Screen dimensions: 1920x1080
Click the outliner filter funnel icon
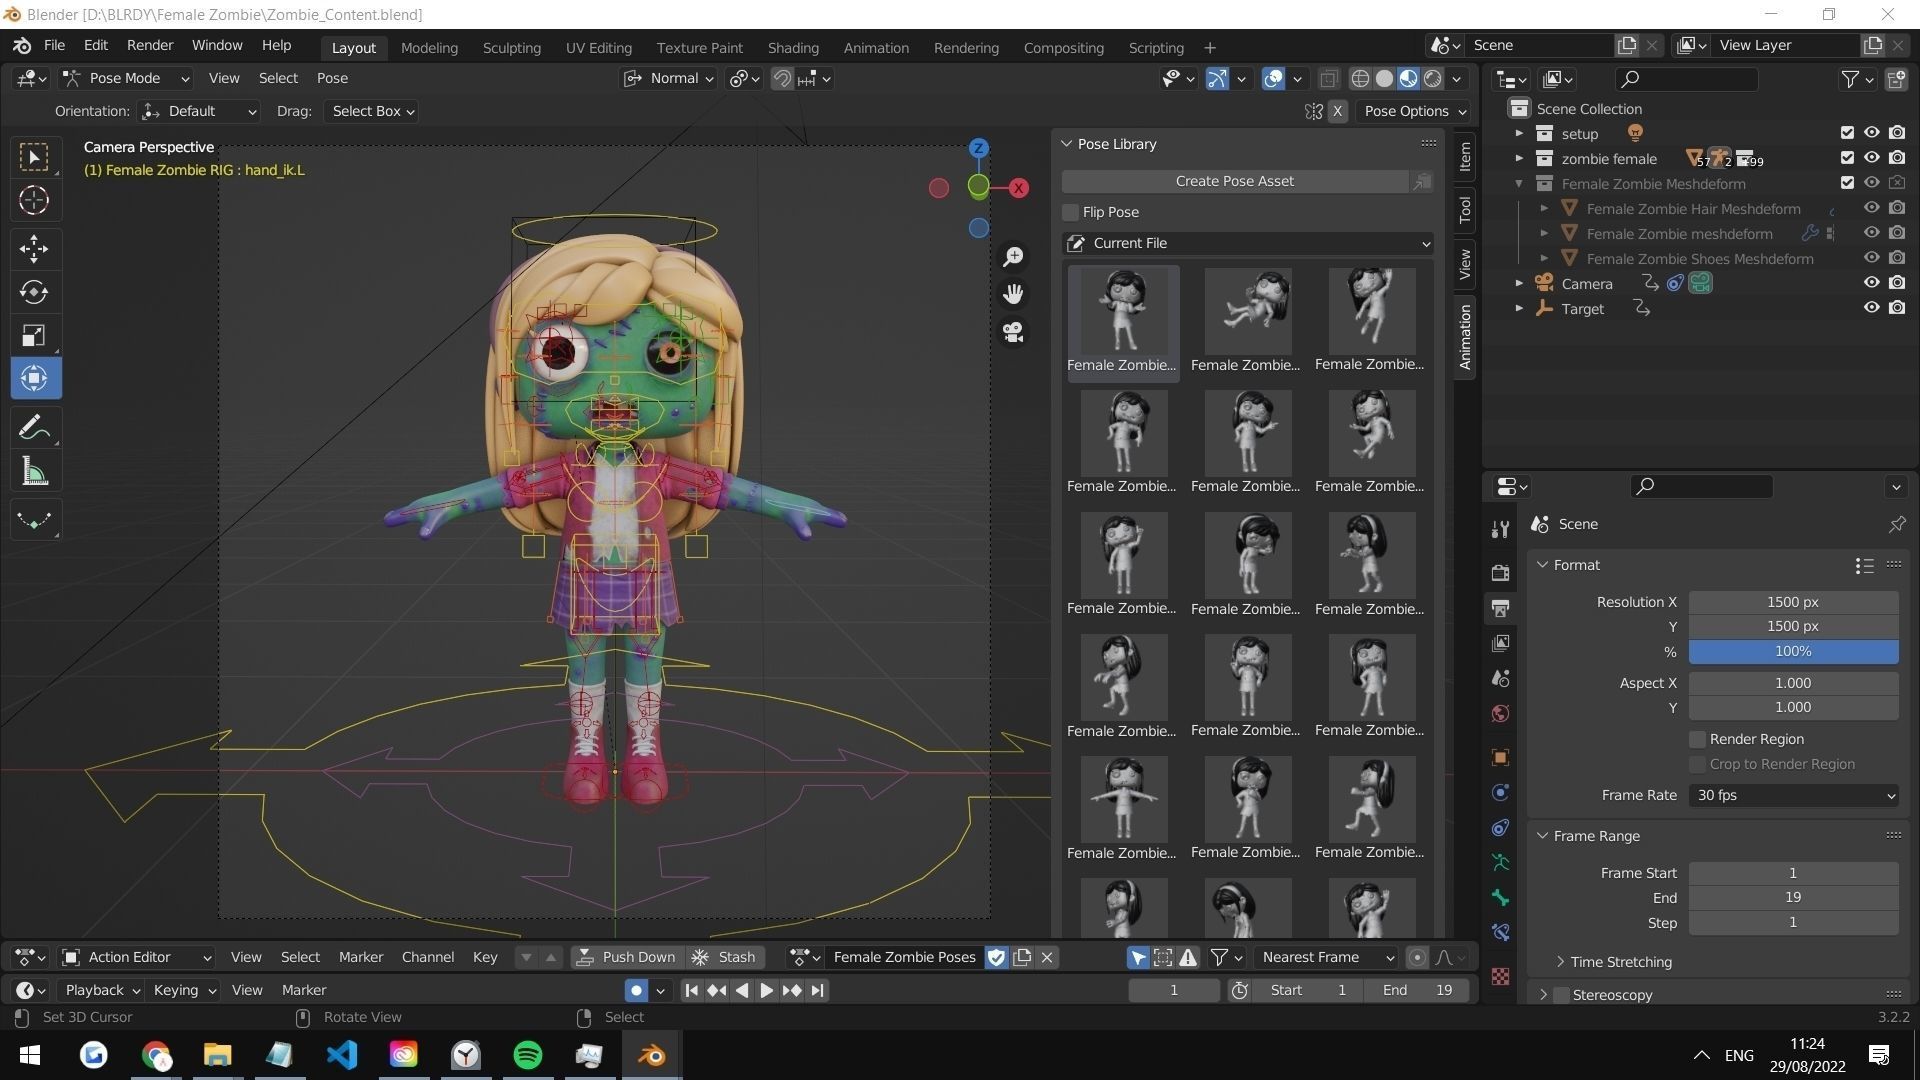pos(1850,79)
